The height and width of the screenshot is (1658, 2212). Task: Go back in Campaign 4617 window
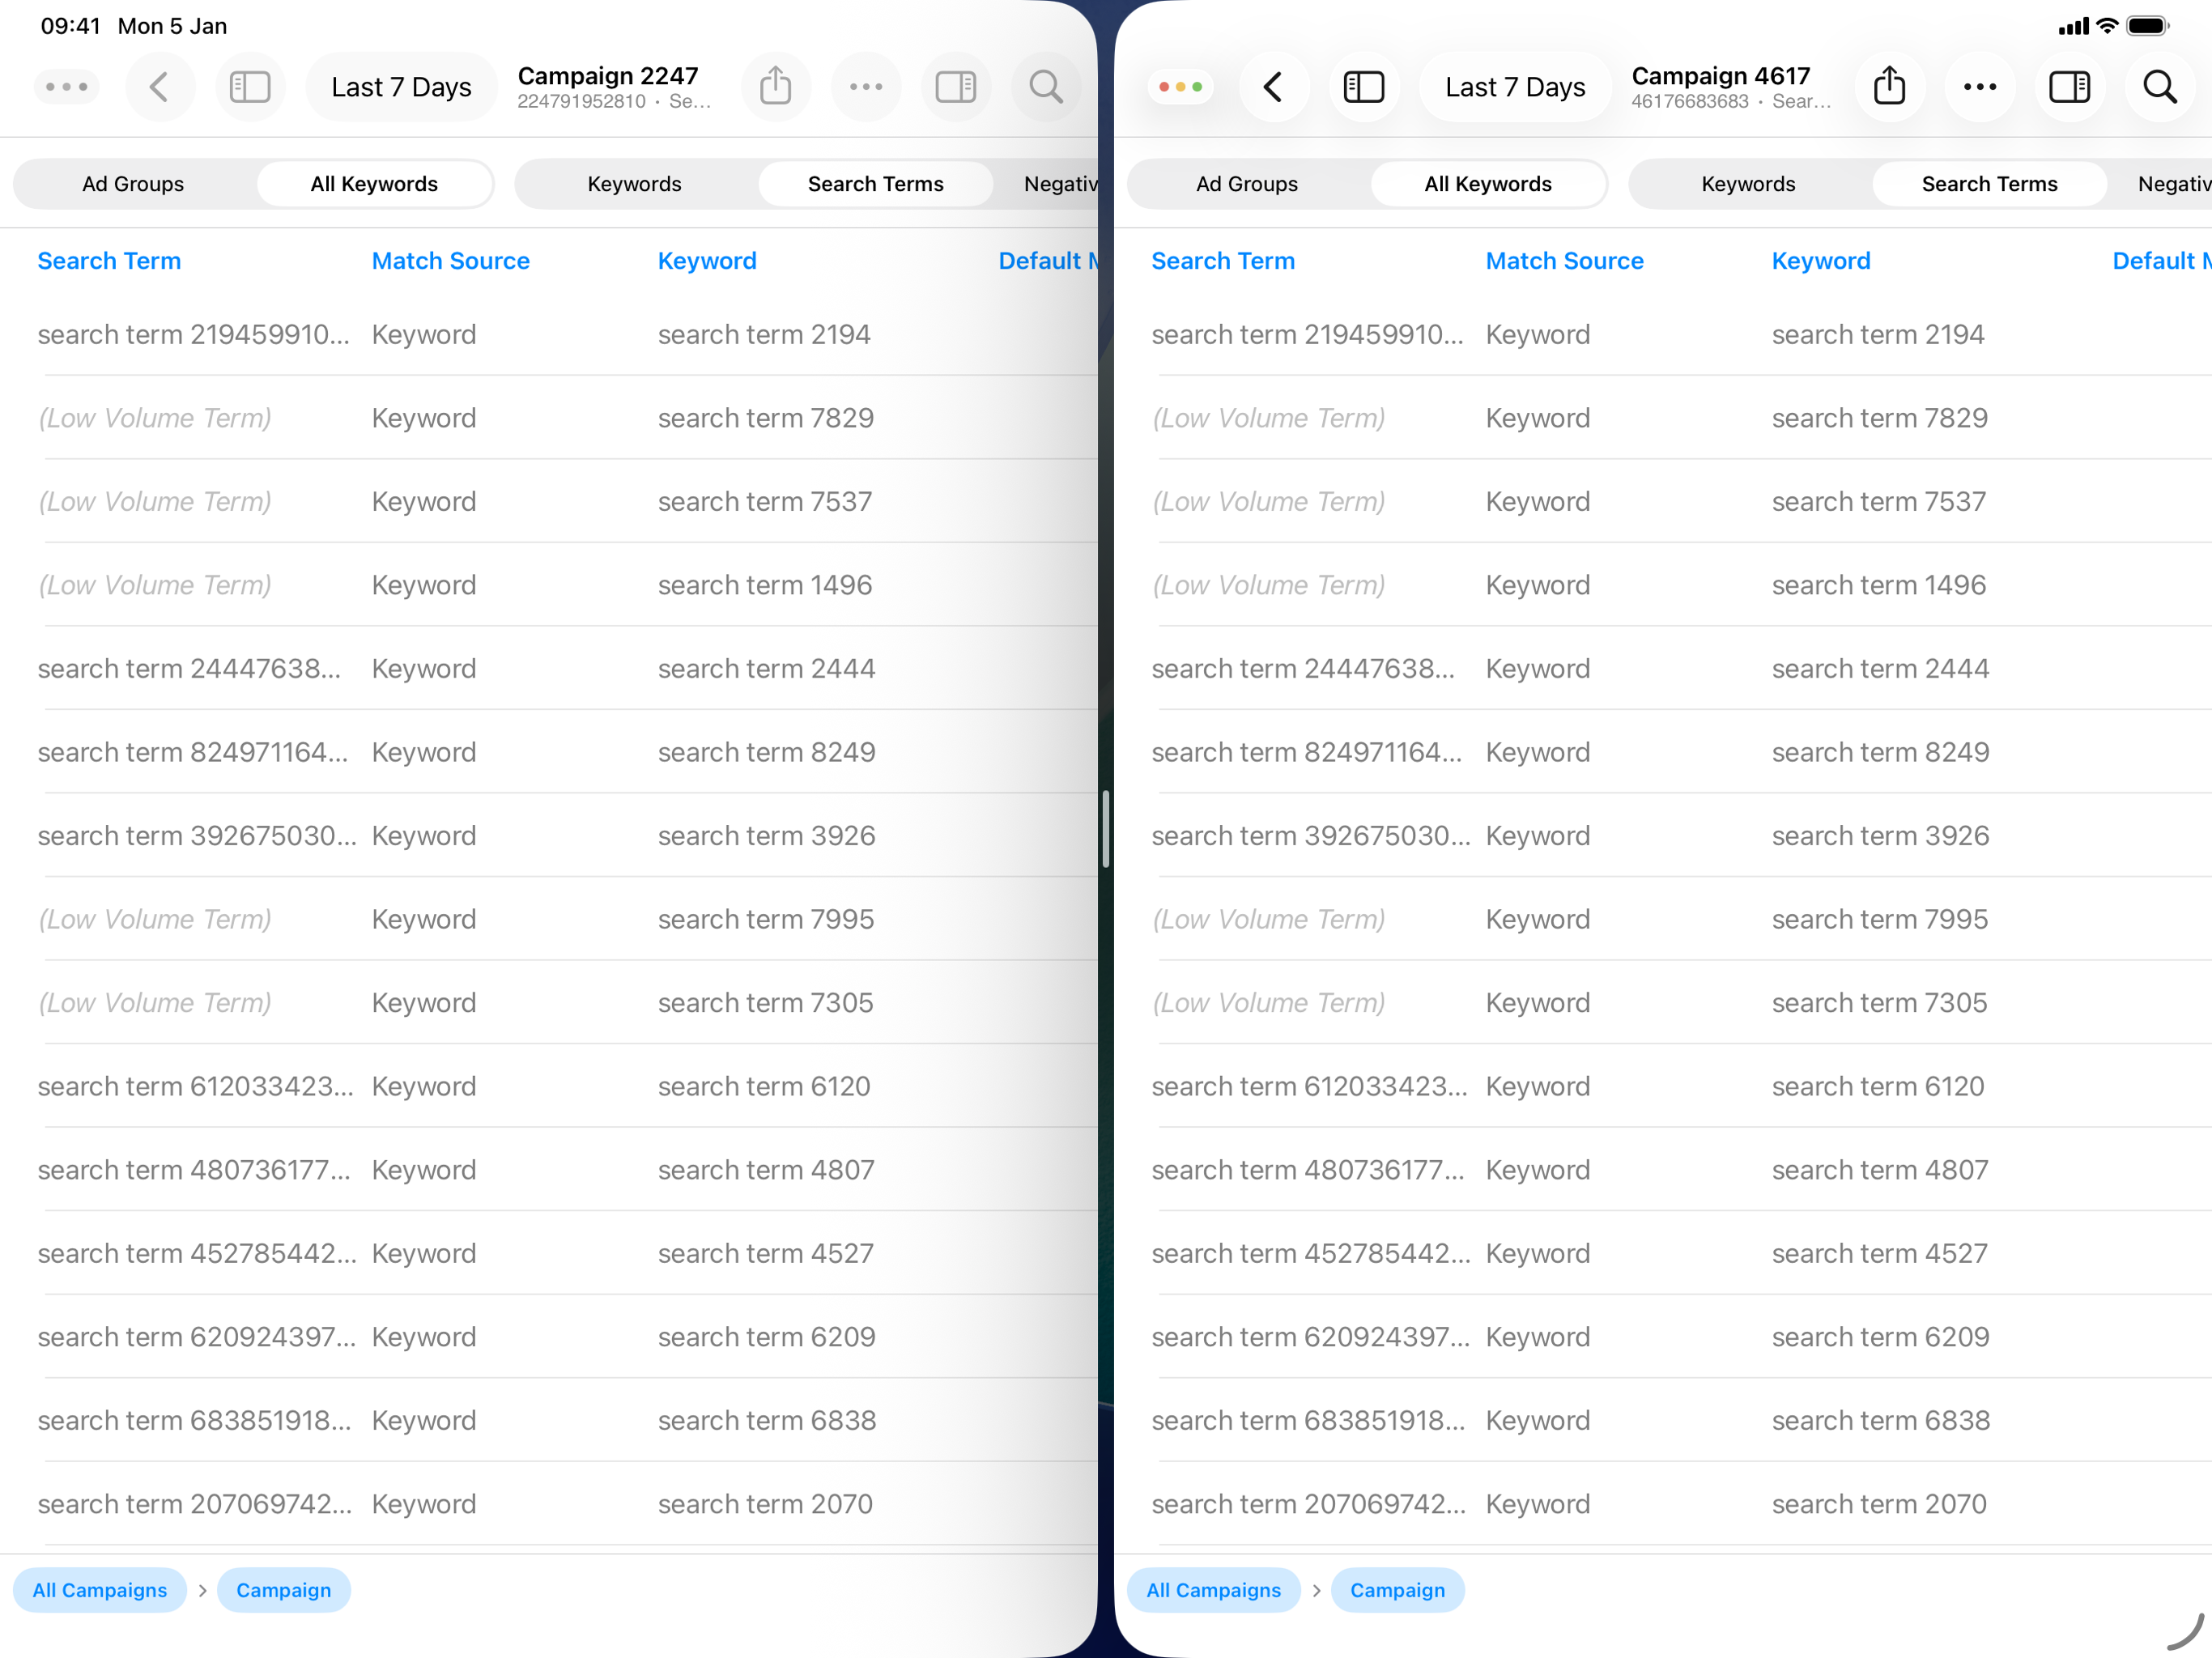click(x=1273, y=87)
